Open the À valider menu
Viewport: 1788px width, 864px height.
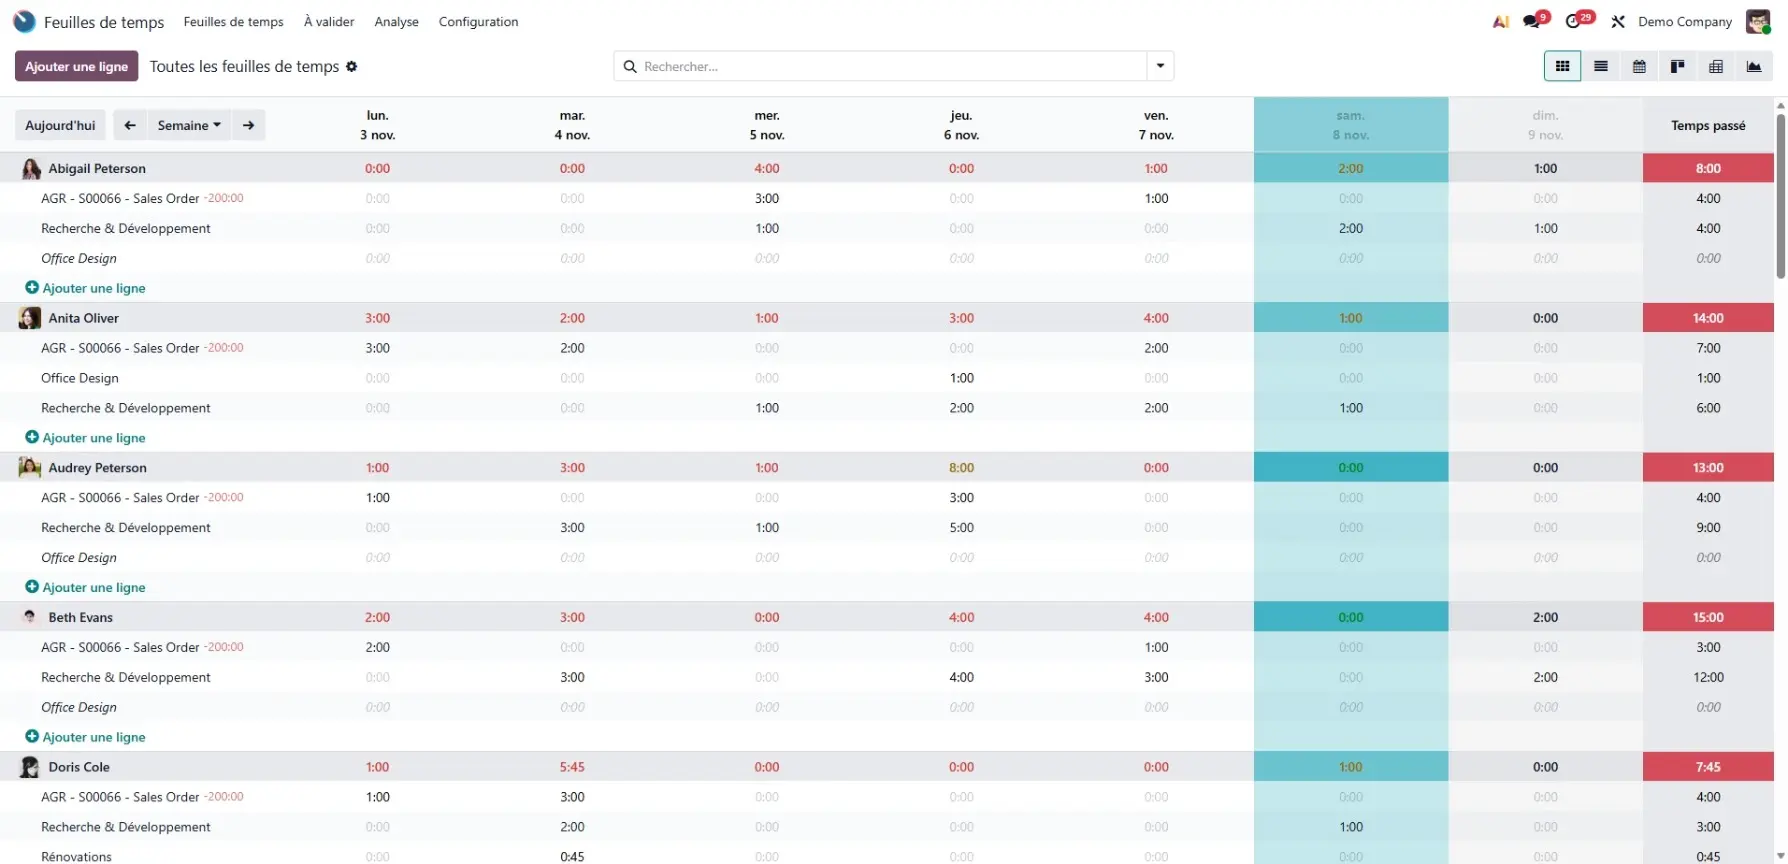[x=329, y=21]
